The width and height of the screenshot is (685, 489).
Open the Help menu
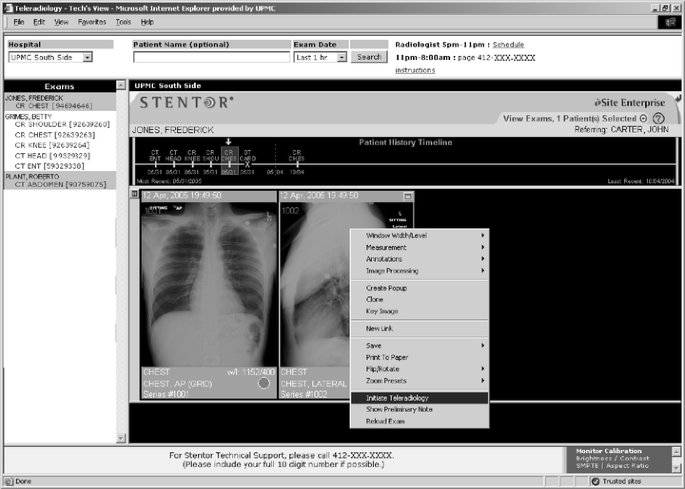(147, 22)
